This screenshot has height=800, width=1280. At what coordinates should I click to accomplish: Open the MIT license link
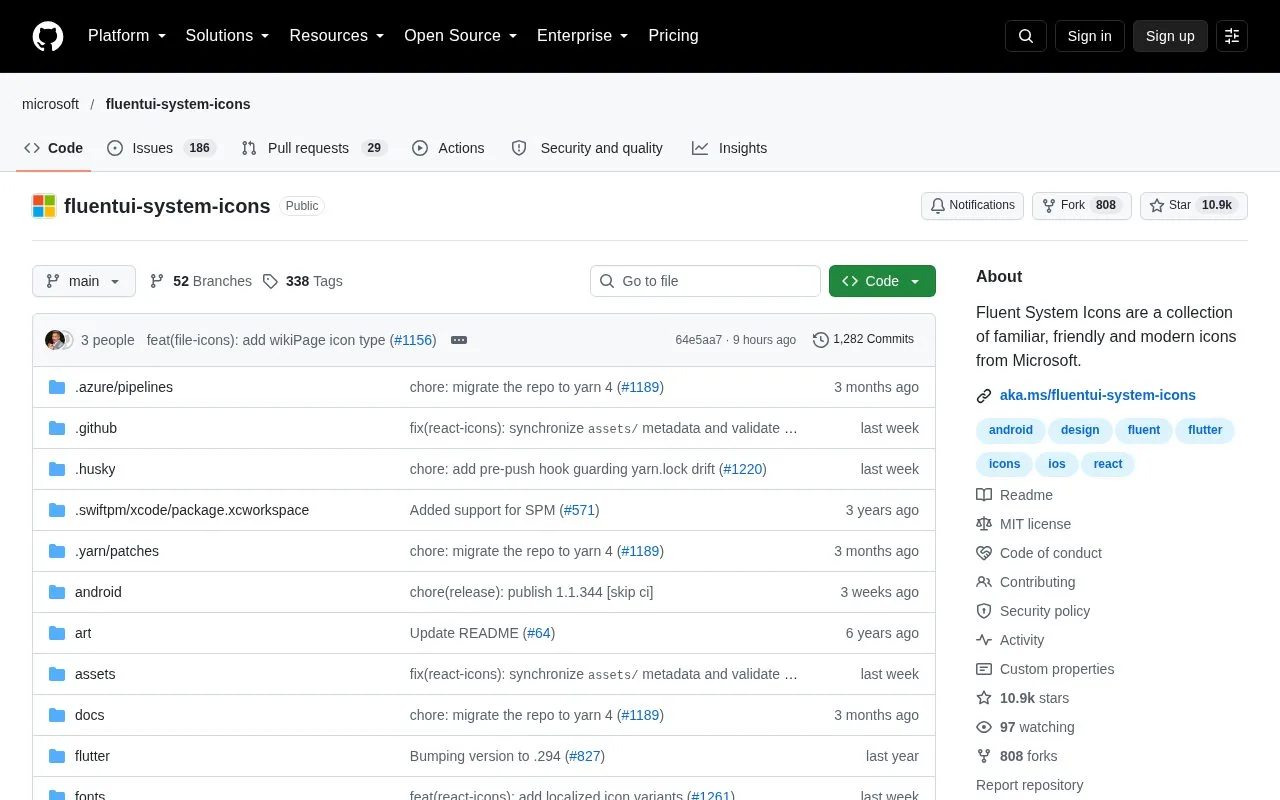[1023, 524]
